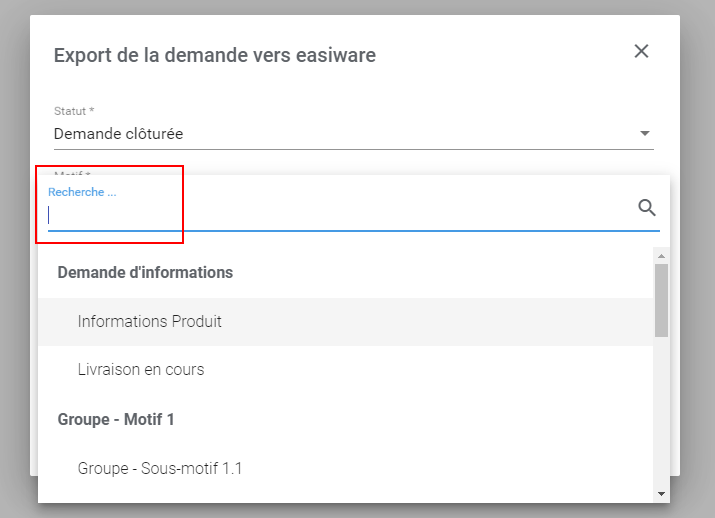Select the "Informations Produit" option
This screenshot has height=518, width=715.
(150, 322)
